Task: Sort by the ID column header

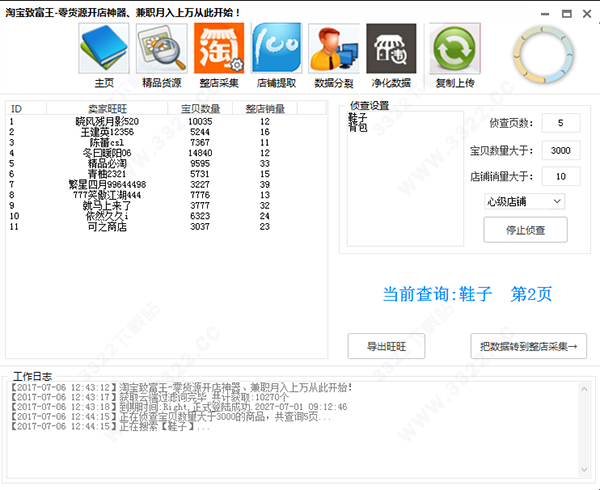Action: tap(26, 109)
